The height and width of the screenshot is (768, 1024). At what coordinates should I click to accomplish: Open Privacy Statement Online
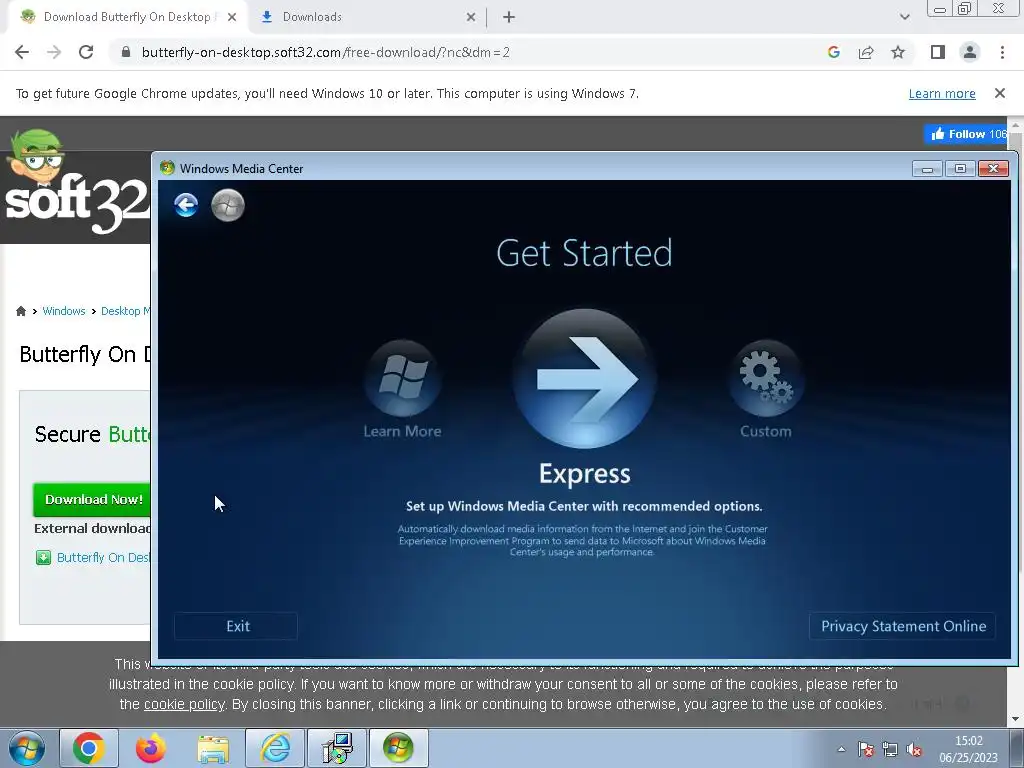point(903,626)
